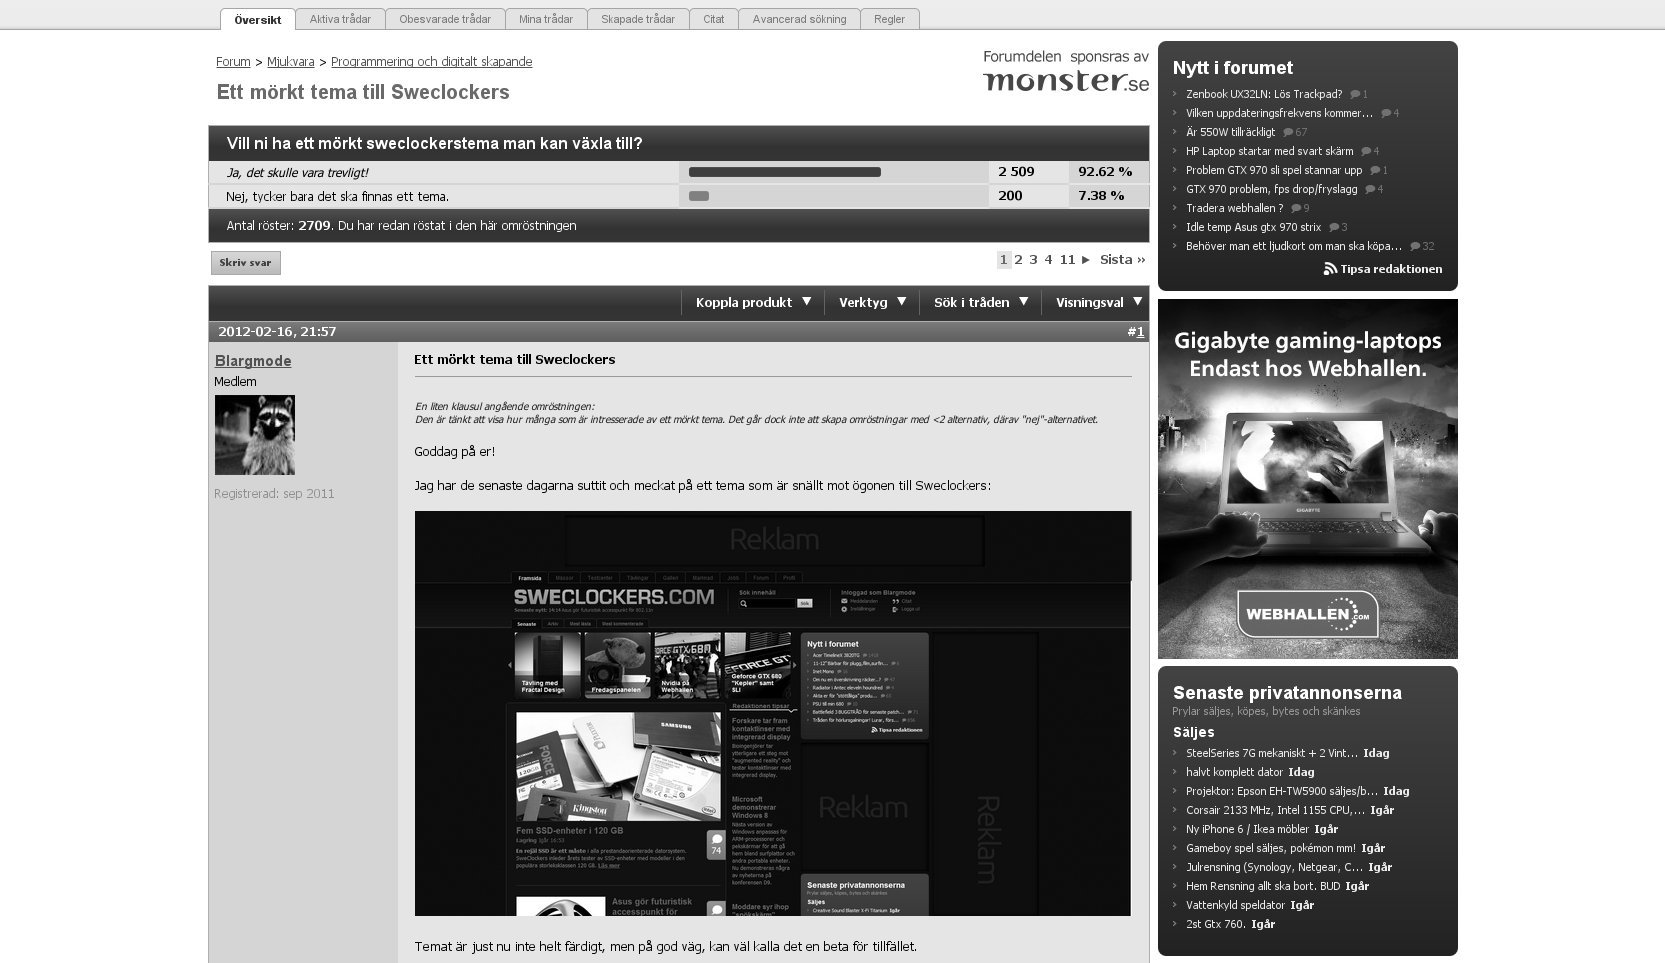1665x963 pixels.
Task: Open thread Tradera webhallen ?
Action: pyautogui.click(x=1235, y=208)
